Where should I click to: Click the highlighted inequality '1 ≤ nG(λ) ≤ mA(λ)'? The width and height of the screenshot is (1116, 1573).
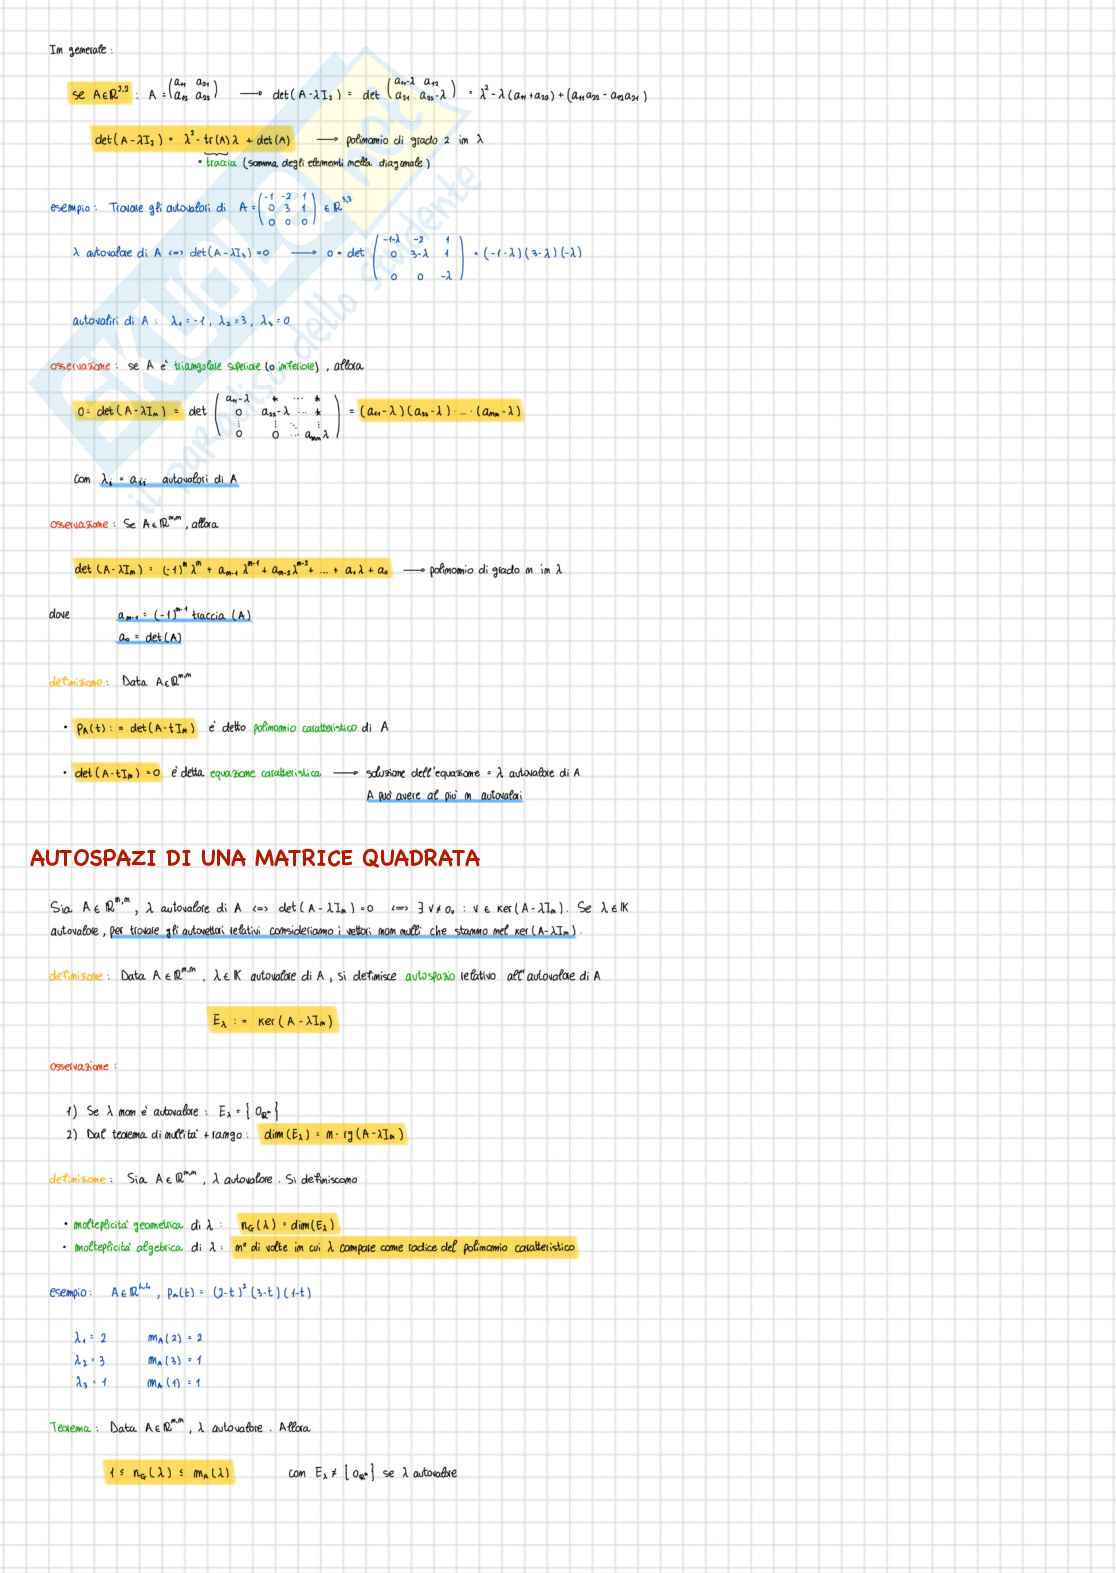(x=169, y=1473)
